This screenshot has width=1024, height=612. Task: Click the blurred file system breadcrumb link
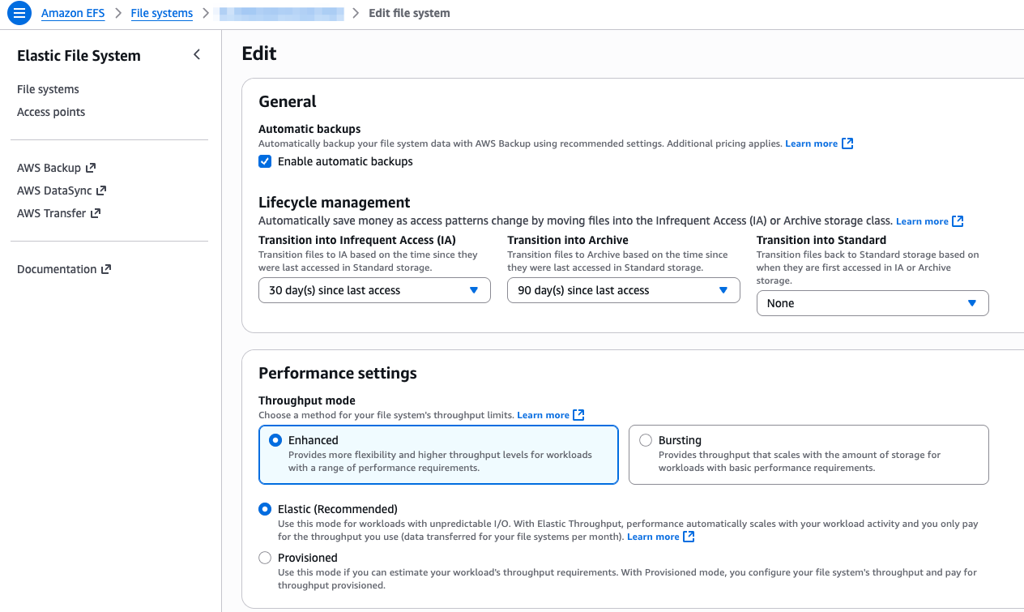click(281, 13)
